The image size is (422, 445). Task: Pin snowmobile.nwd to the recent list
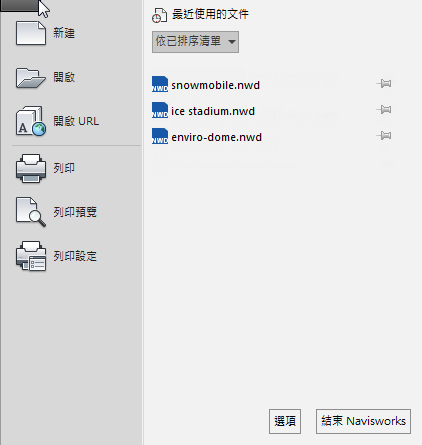[384, 83]
